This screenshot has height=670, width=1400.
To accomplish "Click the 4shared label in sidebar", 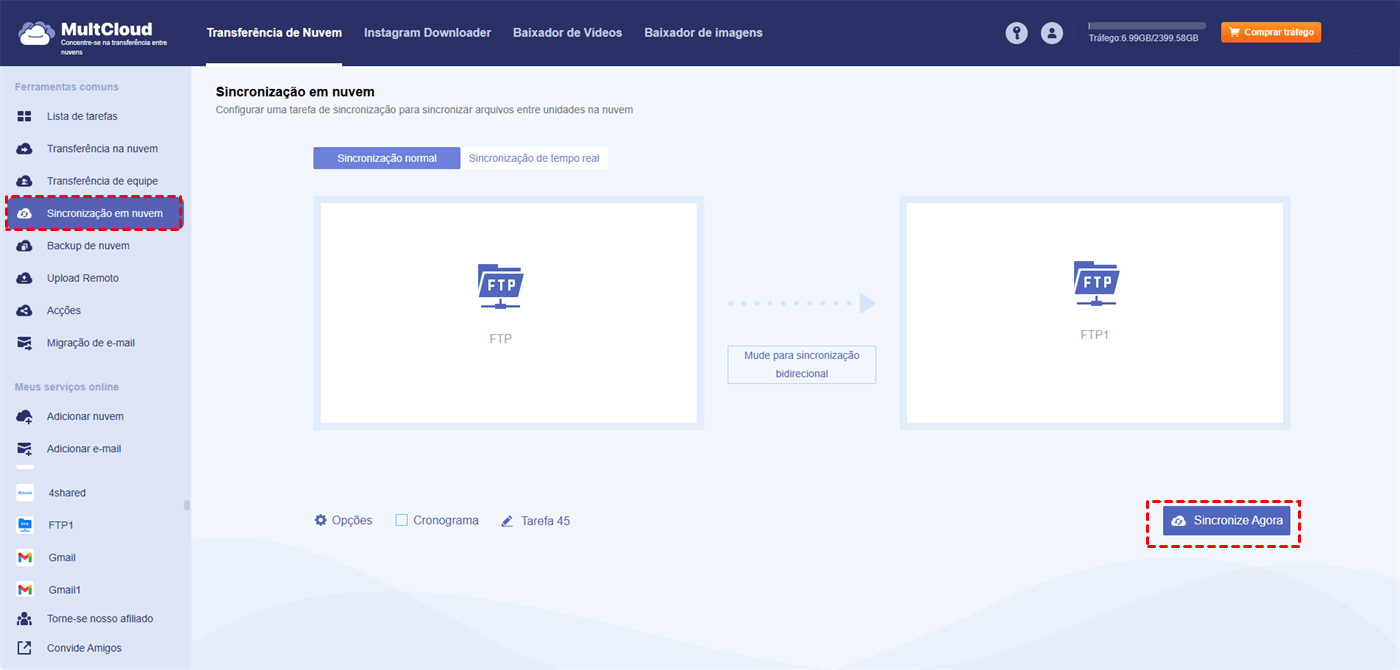I will click(67, 493).
